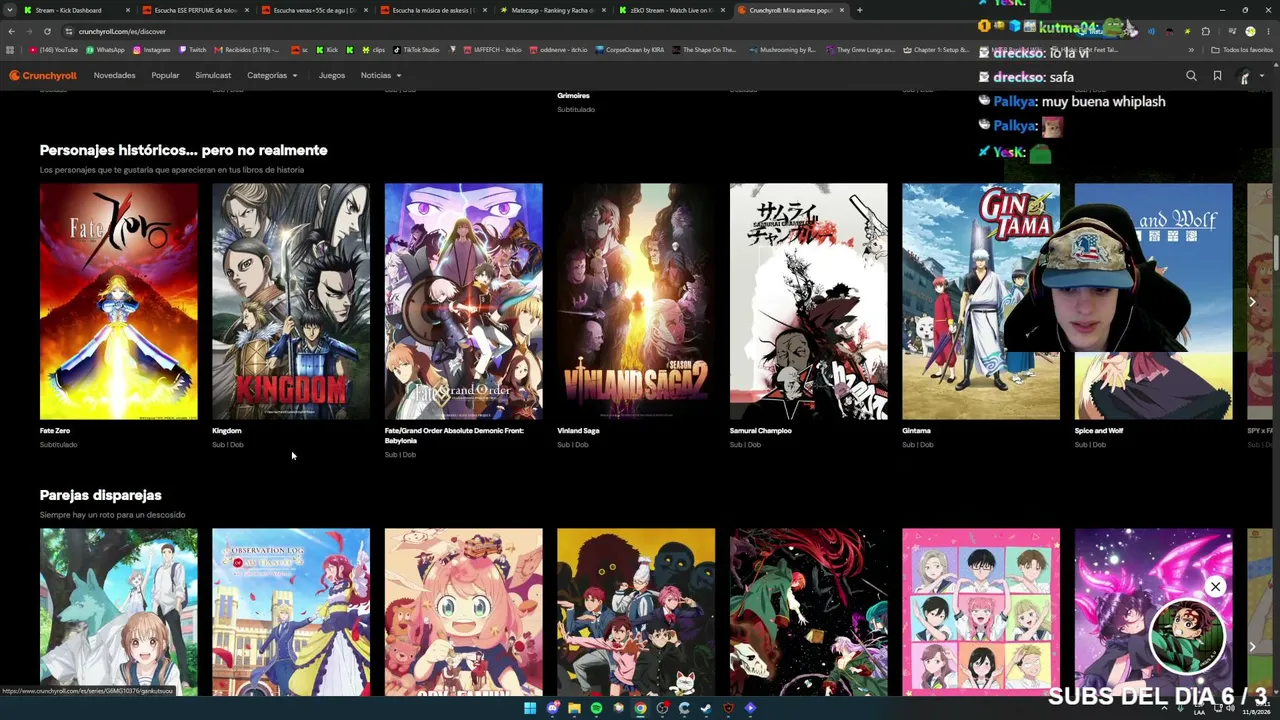Open the Instagram bookmark
1280x720 pixels.
tap(152, 50)
